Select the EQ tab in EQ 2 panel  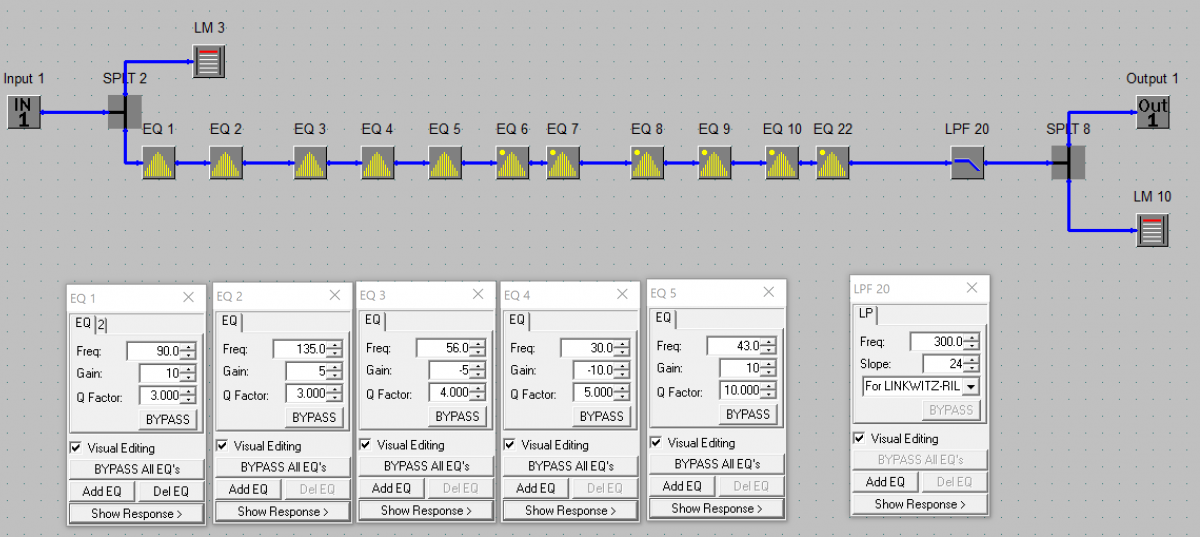pyautogui.click(x=229, y=321)
